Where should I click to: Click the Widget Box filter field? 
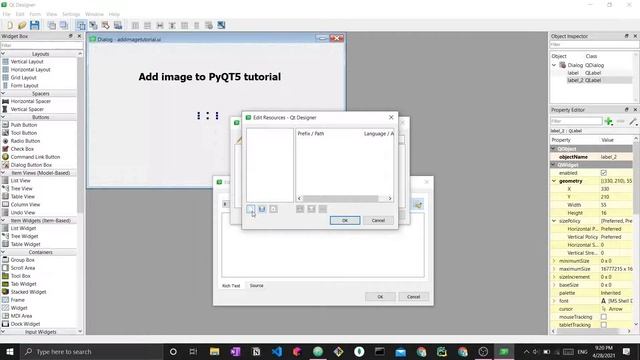[x=41, y=45]
